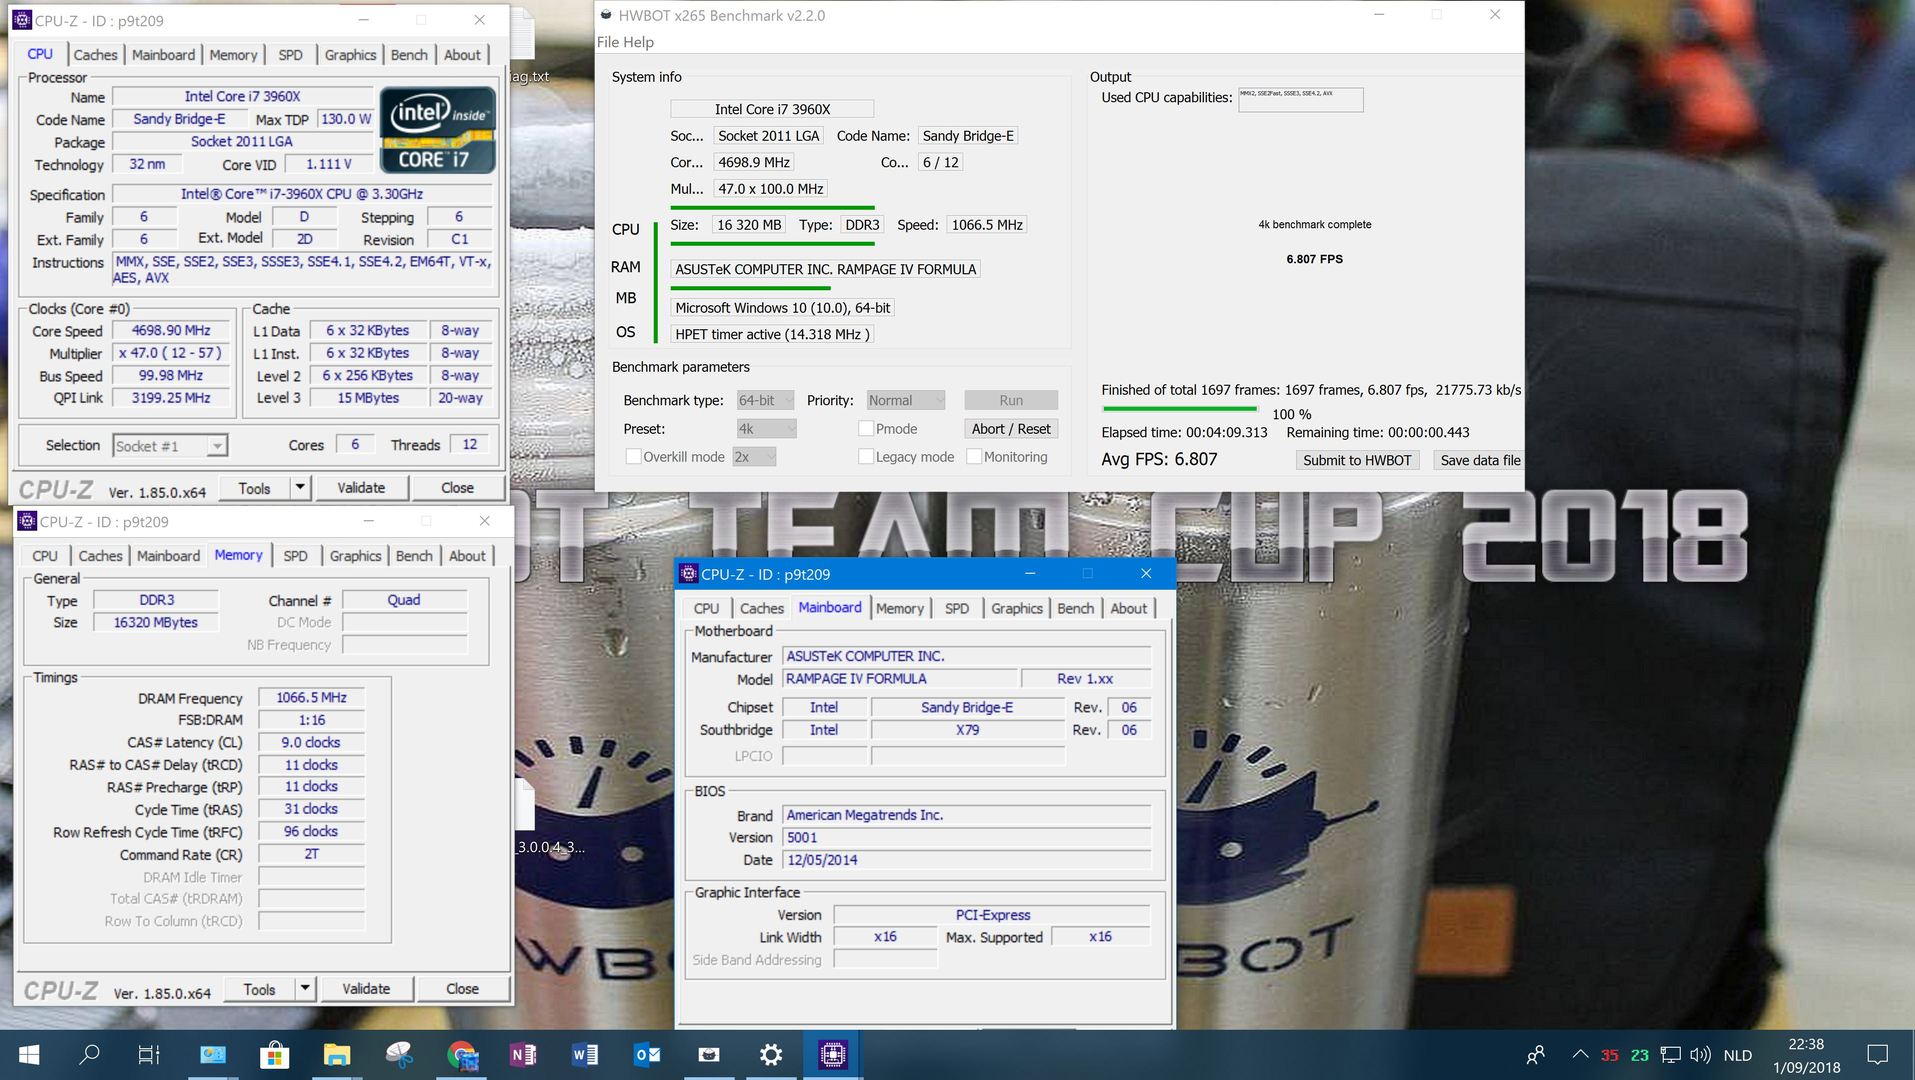Enable the Pmode checkbox
This screenshot has height=1080, width=1915.
tap(866, 429)
